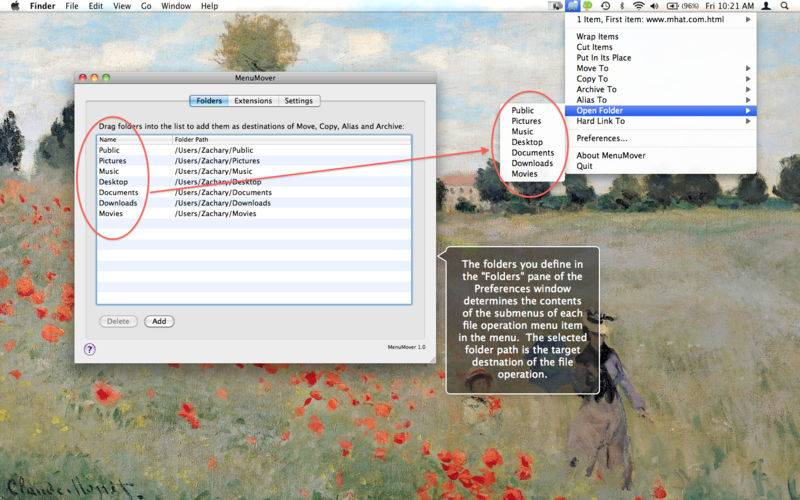The image size is (800, 500).
Task: Click the Add button
Action: click(x=159, y=321)
